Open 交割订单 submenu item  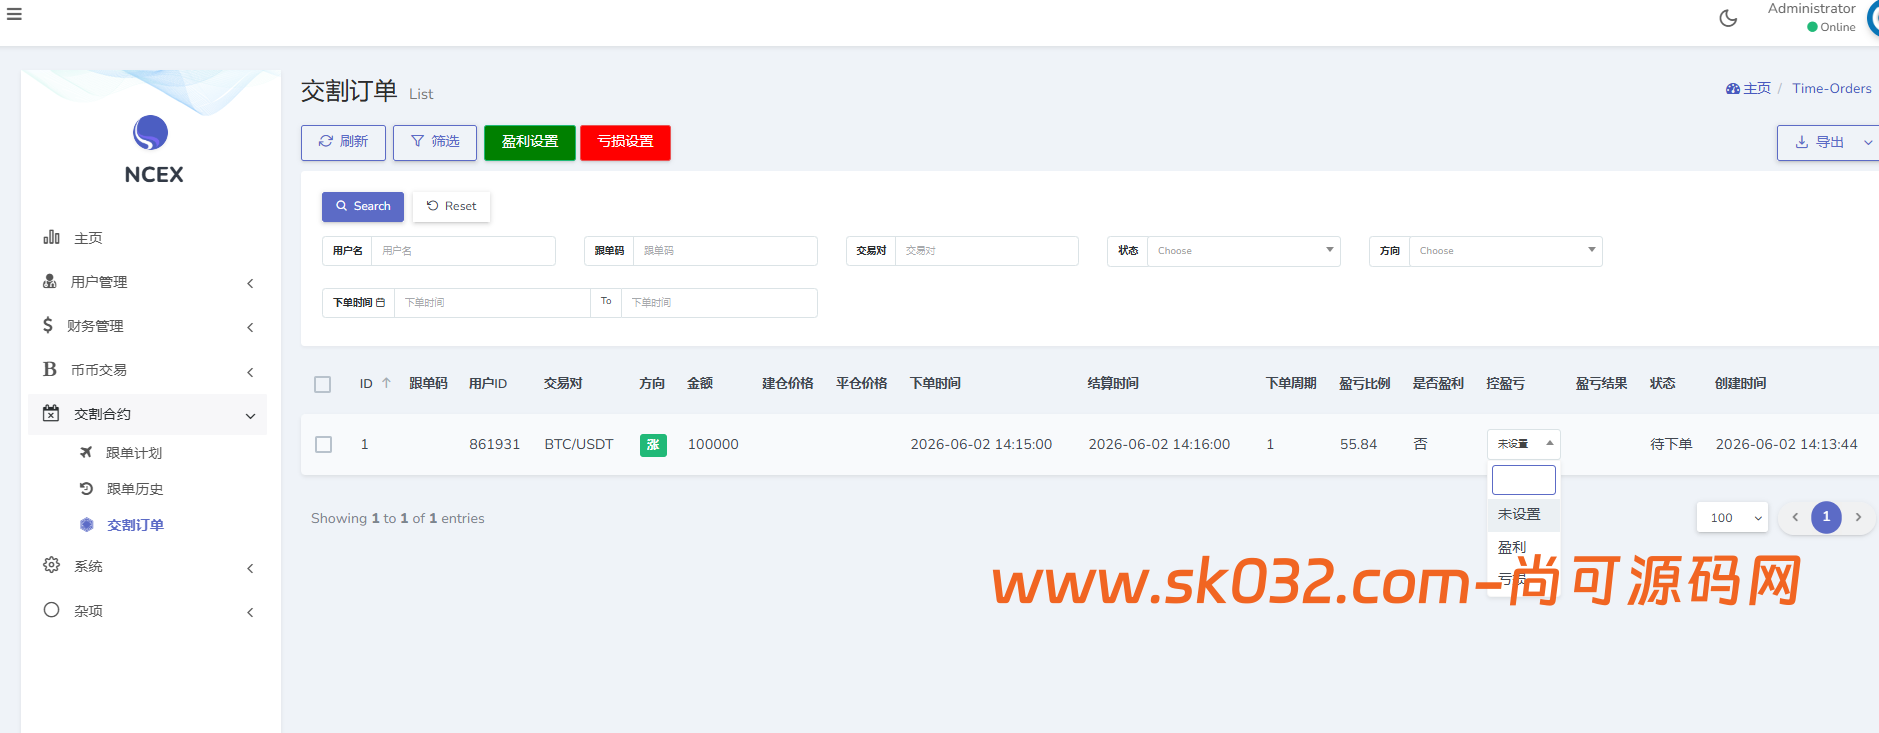(136, 525)
